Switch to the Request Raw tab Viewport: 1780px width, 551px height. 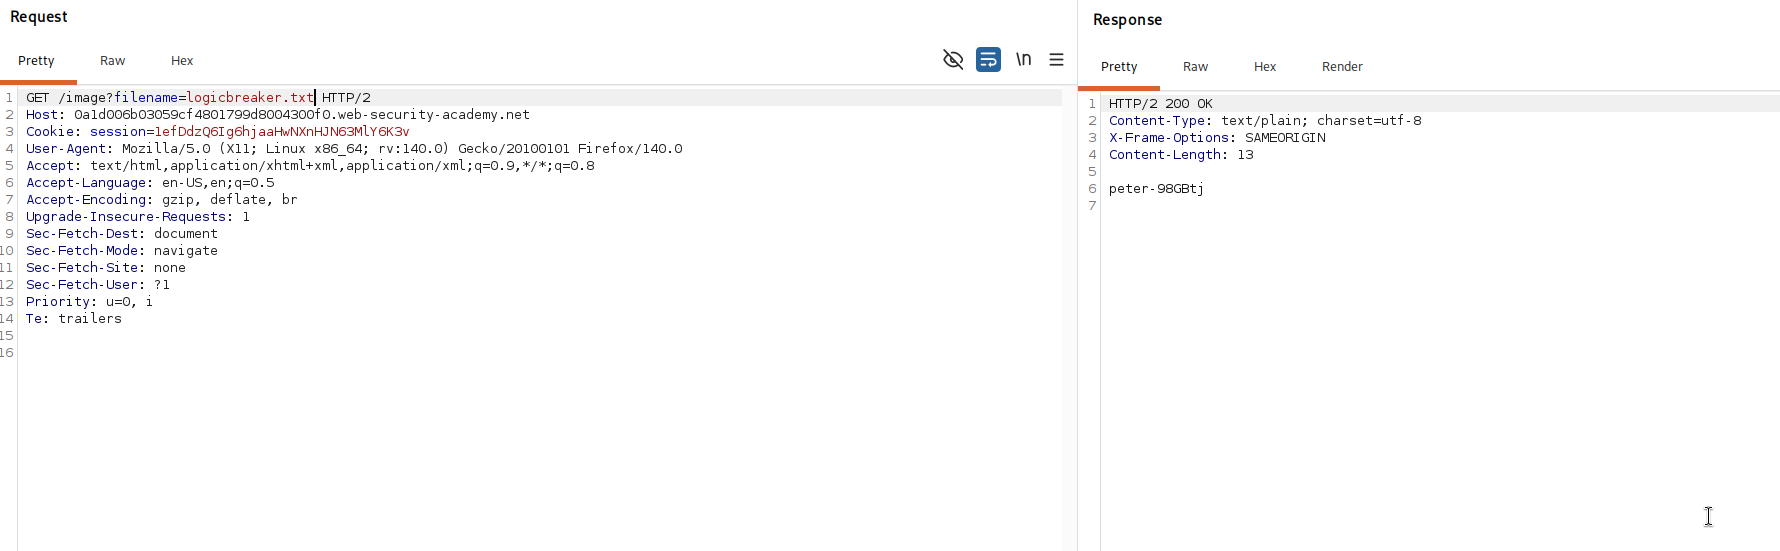coord(112,61)
